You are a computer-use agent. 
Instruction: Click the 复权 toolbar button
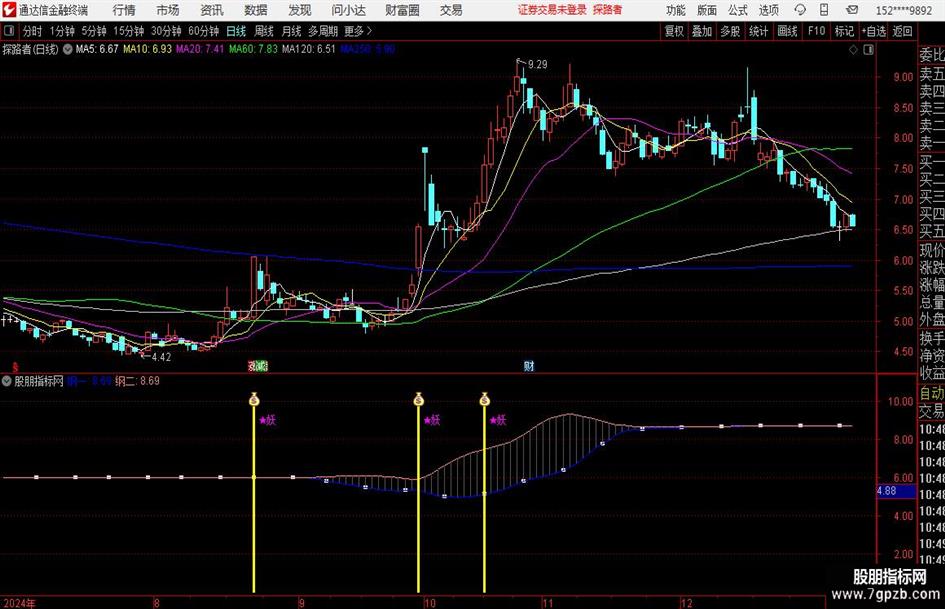click(674, 31)
